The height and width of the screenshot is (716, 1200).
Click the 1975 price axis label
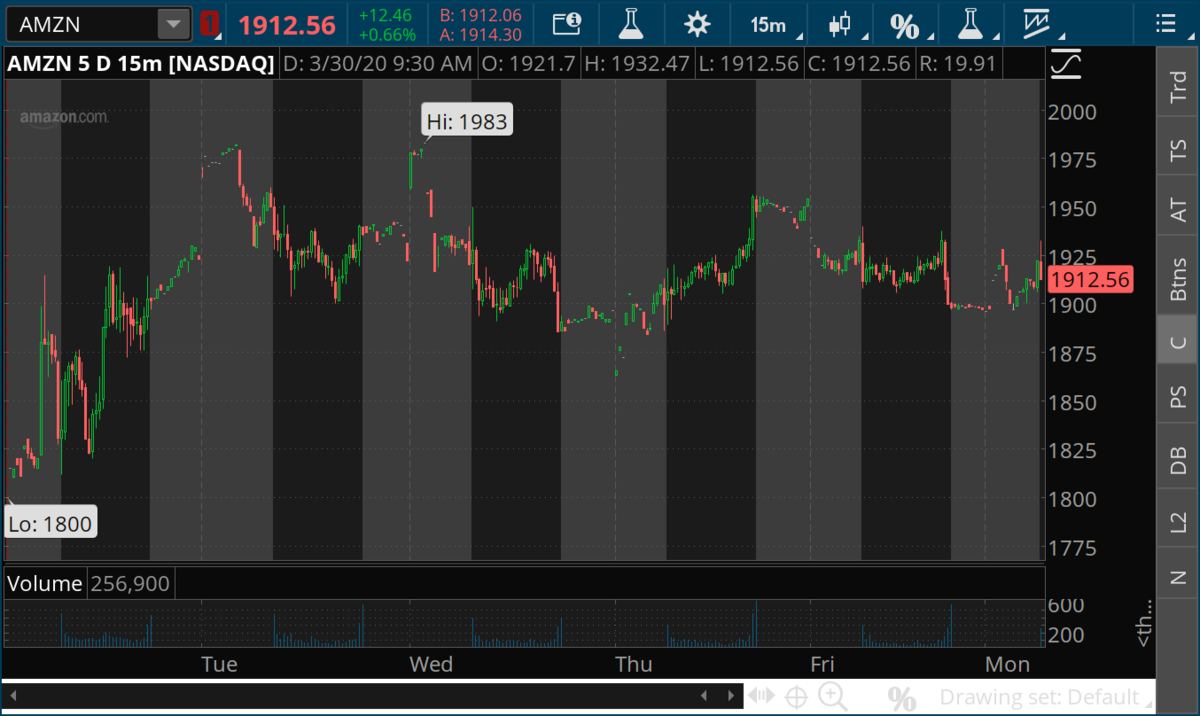1071,160
